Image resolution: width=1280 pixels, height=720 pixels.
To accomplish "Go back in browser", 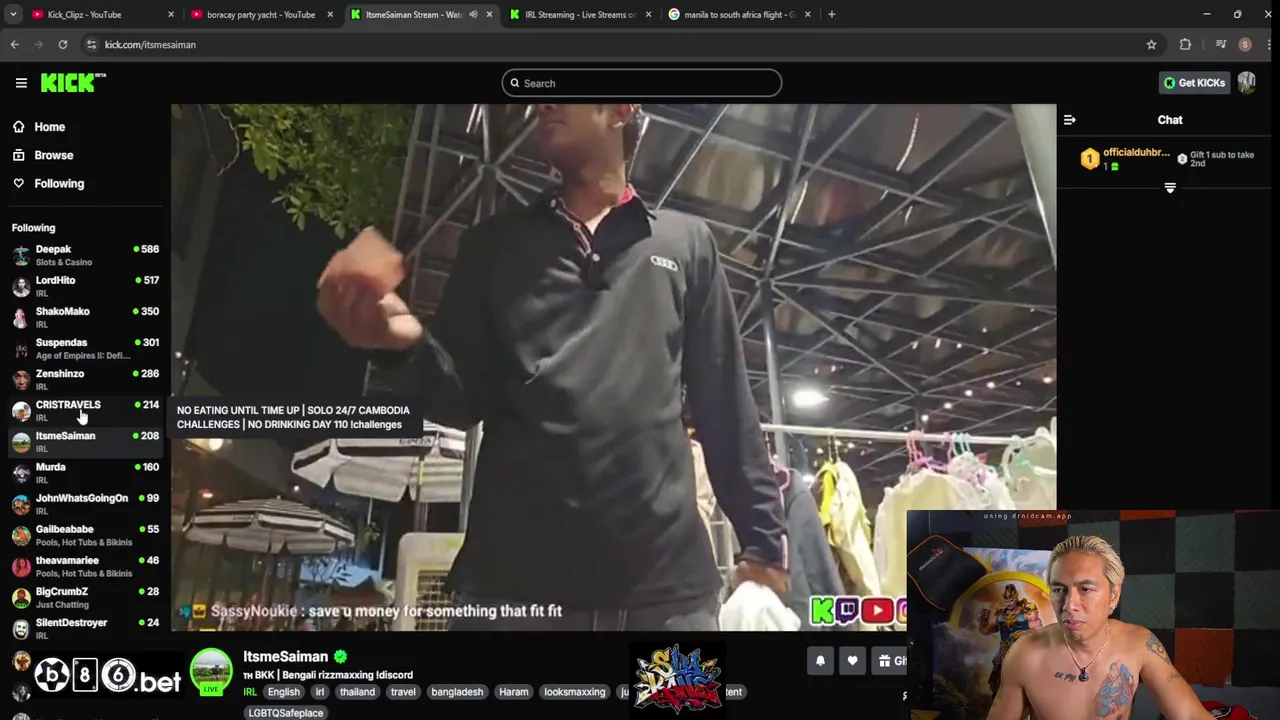I will tap(15, 45).
